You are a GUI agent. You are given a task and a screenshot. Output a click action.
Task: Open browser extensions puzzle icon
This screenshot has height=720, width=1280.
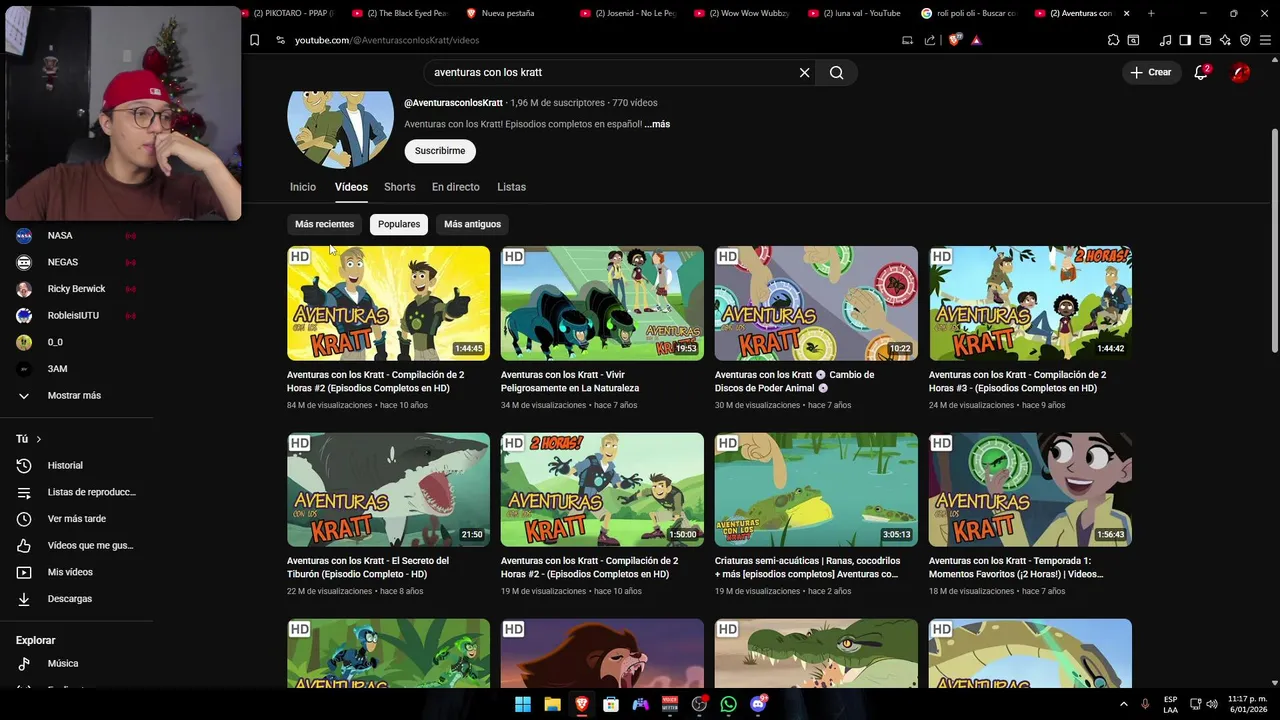(x=1113, y=40)
